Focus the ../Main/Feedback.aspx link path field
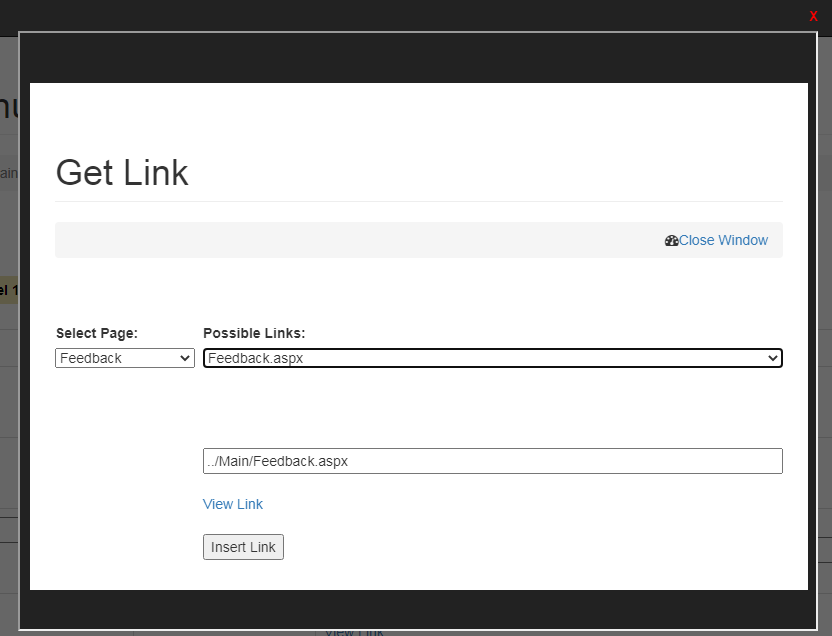This screenshot has width=832, height=636. (x=492, y=461)
